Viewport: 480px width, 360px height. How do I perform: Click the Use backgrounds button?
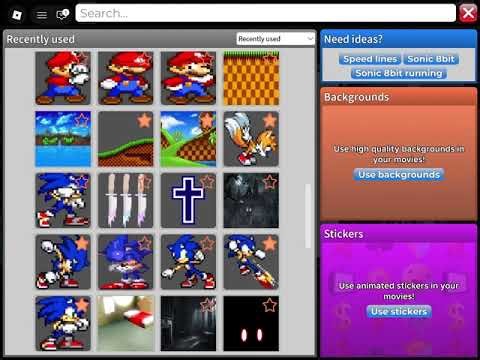click(399, 175)
